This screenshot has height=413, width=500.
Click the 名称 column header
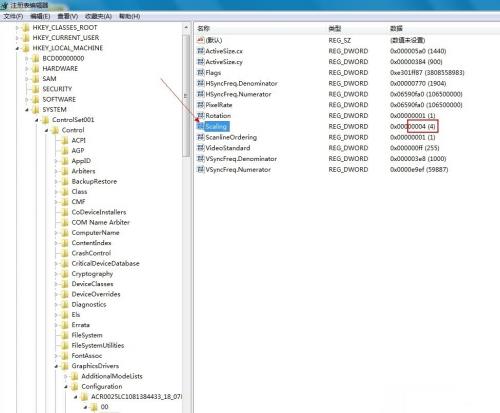pos(203,29)
